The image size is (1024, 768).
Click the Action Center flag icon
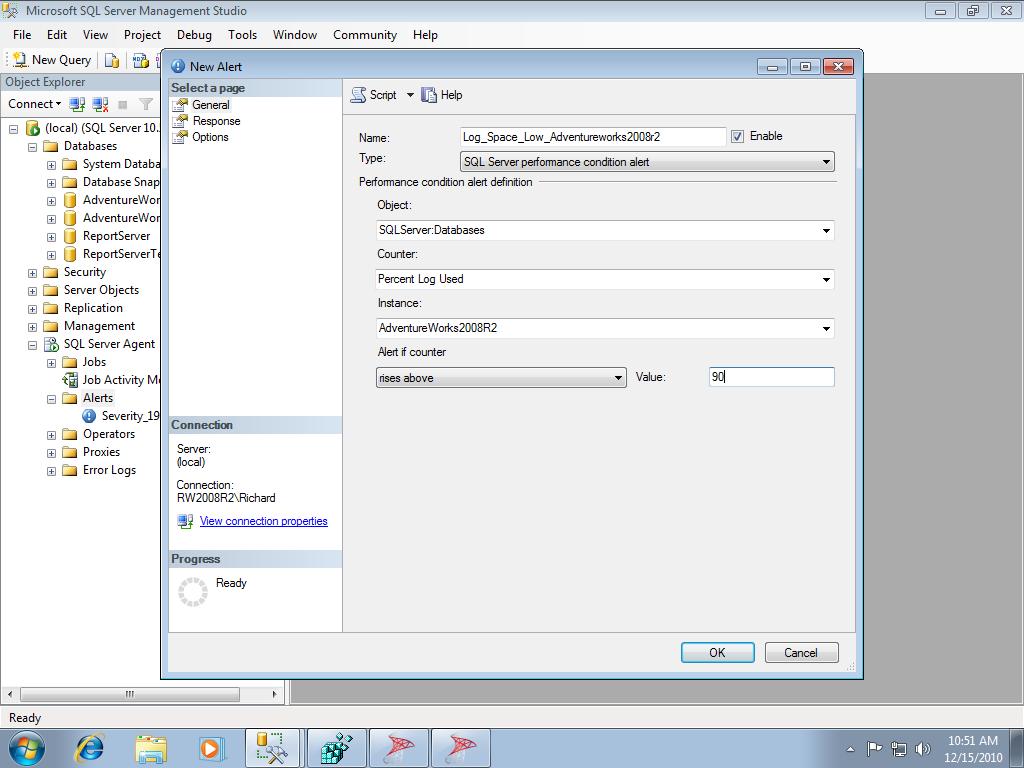tap(874, 748)
